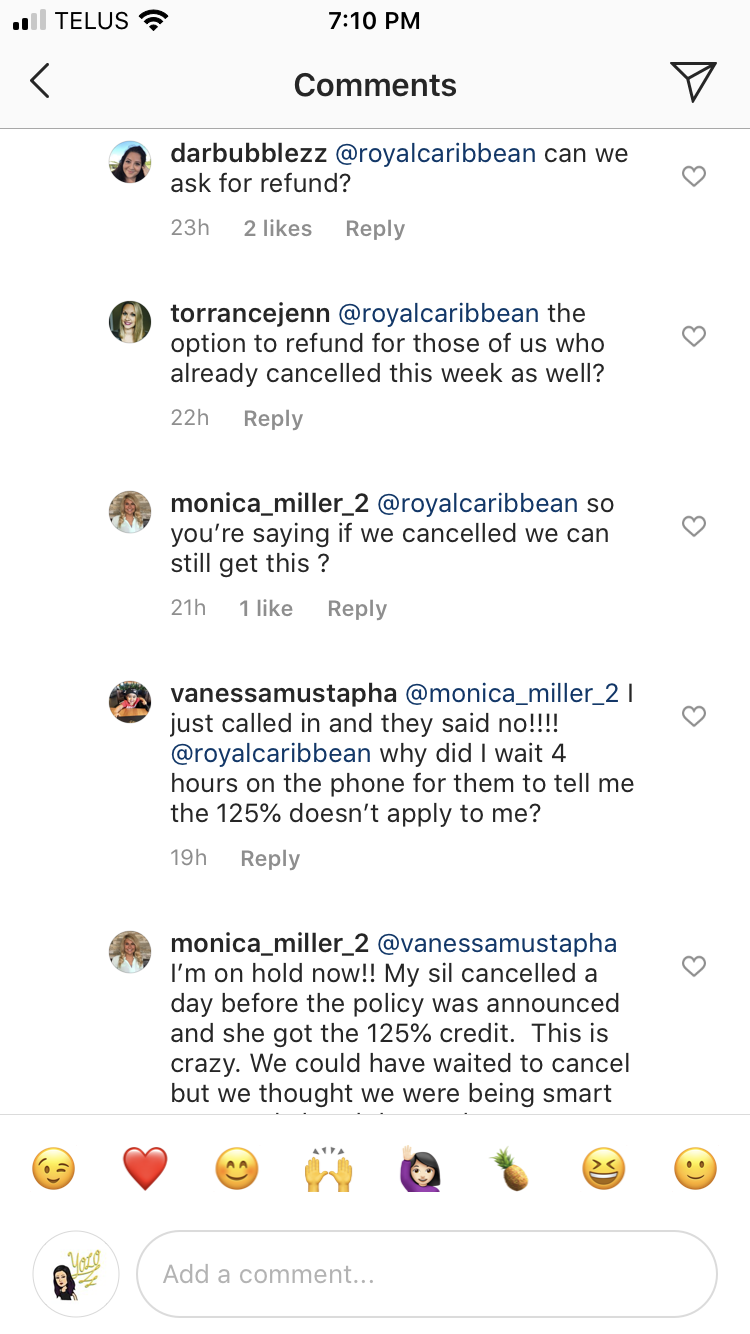
Task: Open the direct share paper plane icon
Action: (693, 82)
